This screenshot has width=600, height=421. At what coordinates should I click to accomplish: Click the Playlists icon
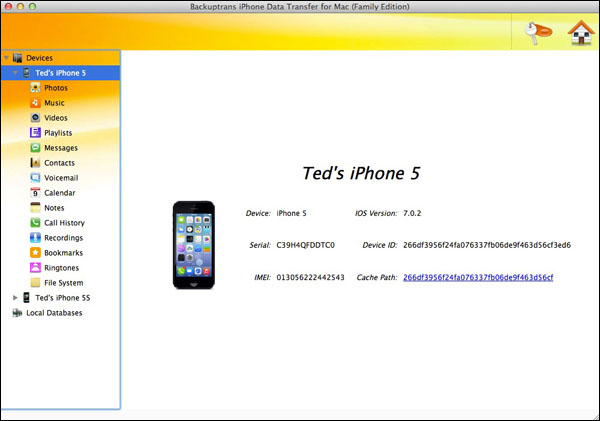(x=35, y=132)
